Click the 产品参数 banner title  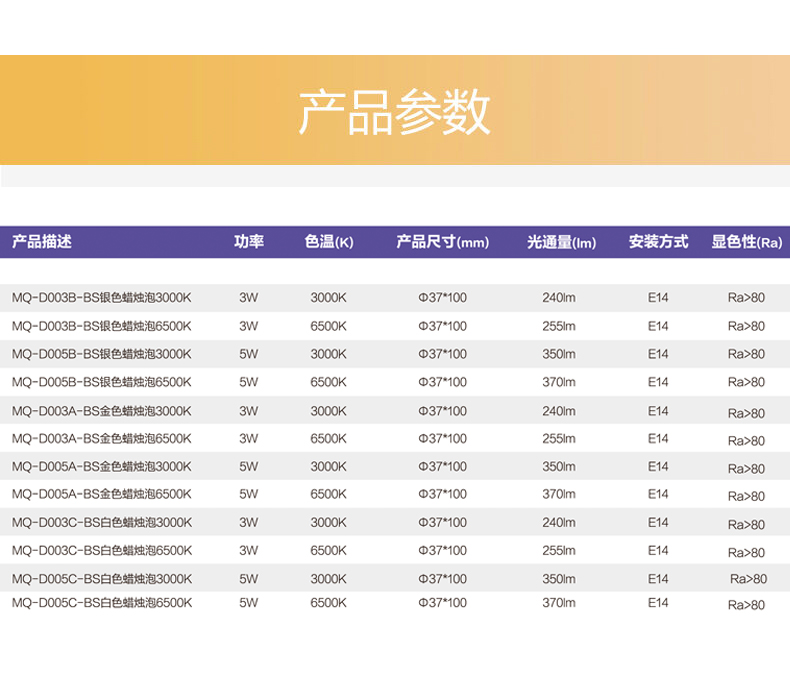point(394,113)
